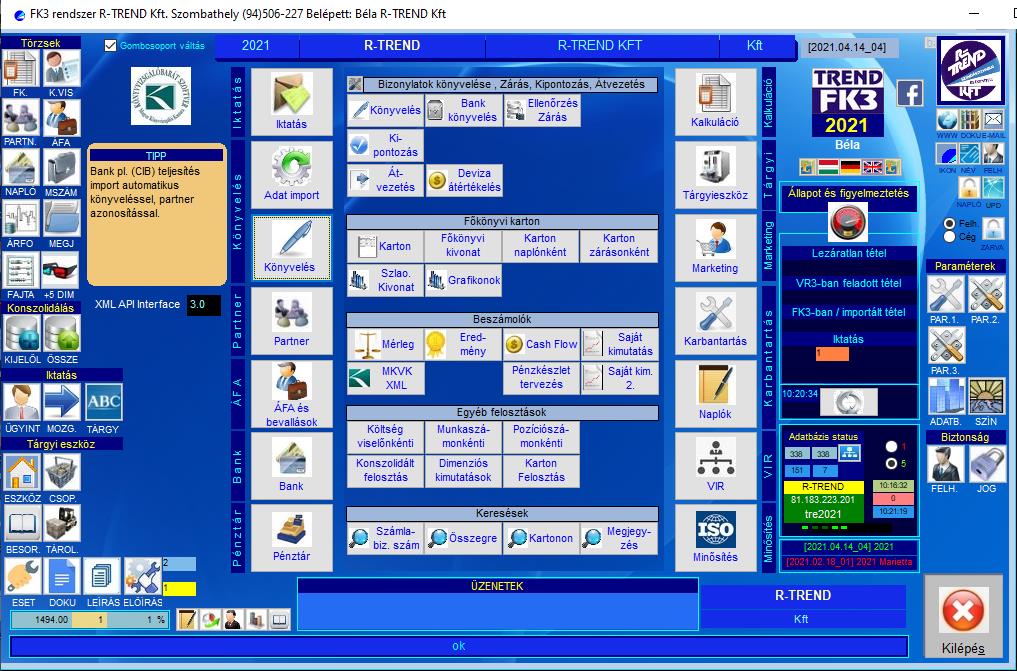This screenshot has width=1017, height=671.
Task: Open the Adat import module
Action: pyautogui.click(x=292, y=174)
